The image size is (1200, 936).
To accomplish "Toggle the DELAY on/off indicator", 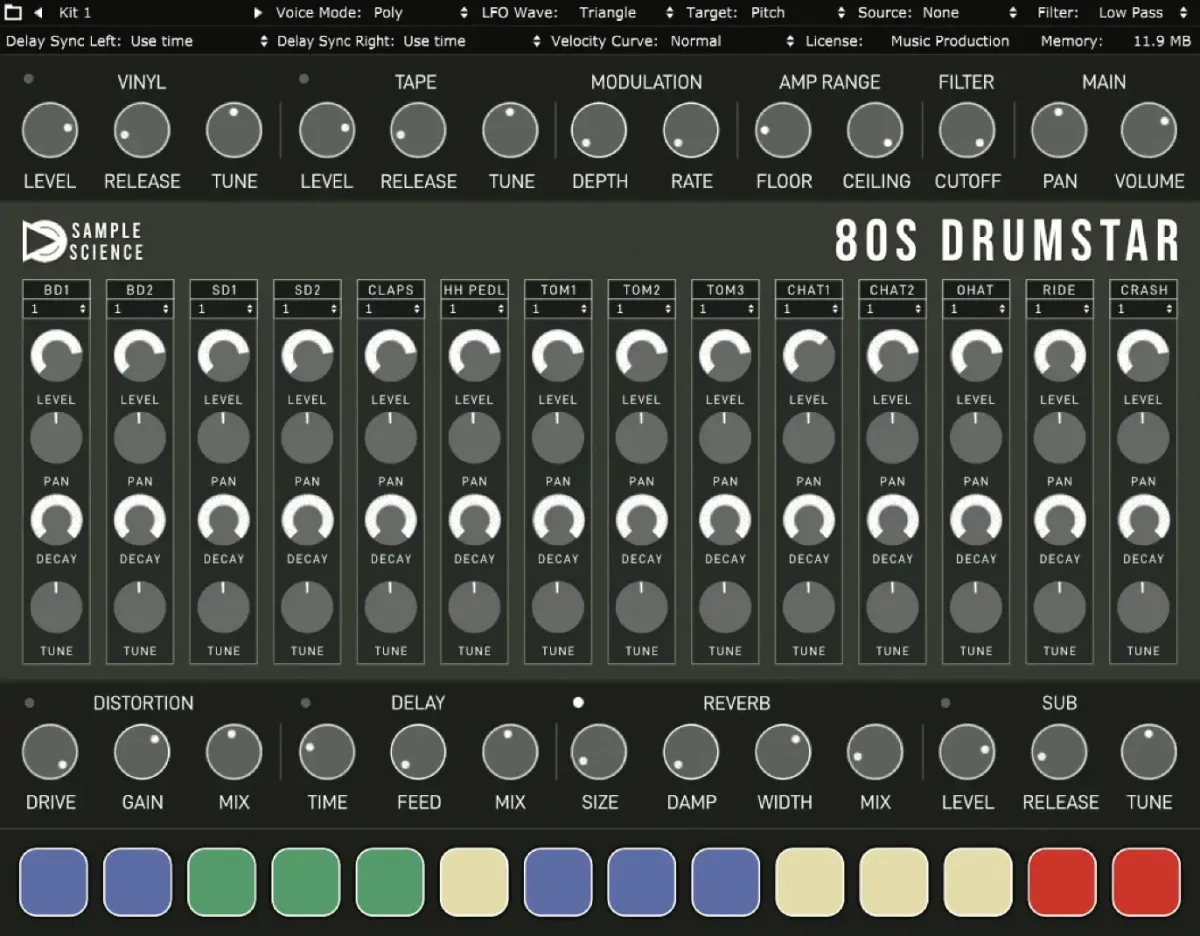I will 305,703.
